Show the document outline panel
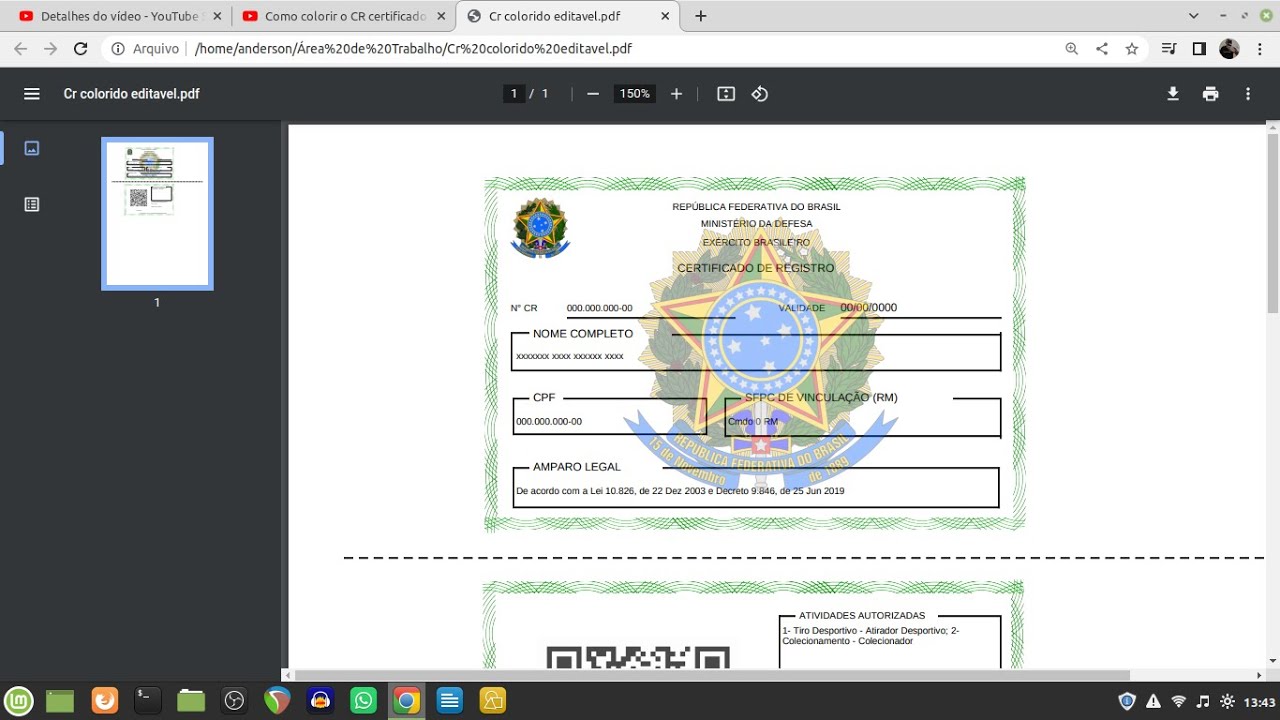The image size is (1280, 720). coord(32,204)
